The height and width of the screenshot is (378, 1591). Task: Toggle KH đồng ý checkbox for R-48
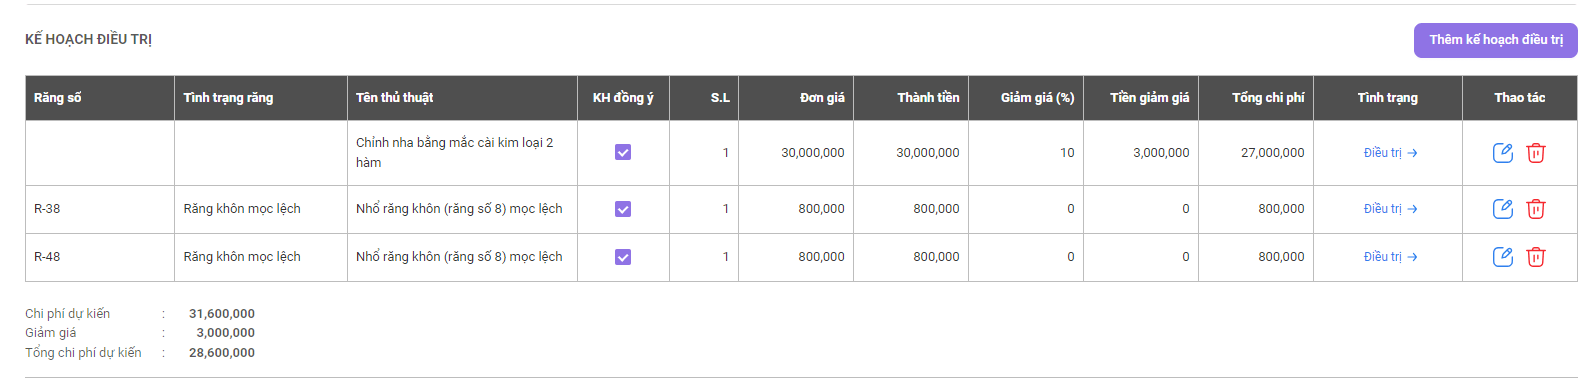coord(623,257)
